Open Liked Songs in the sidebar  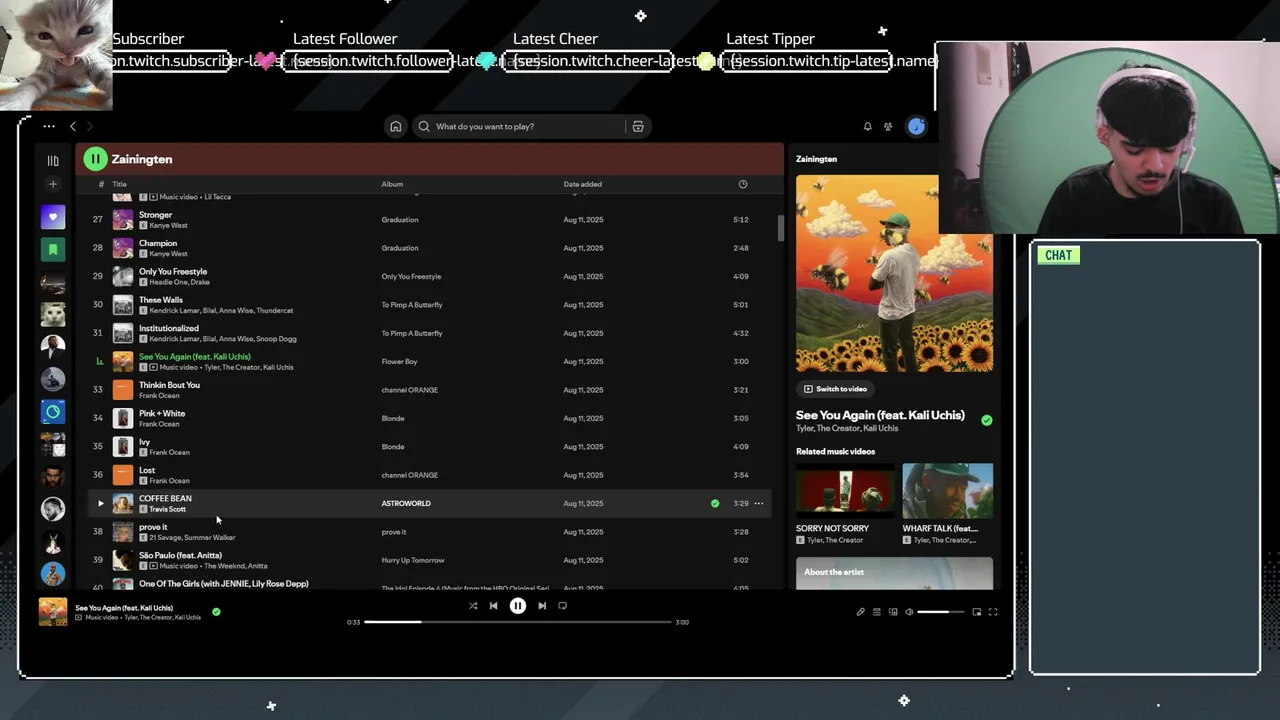click(x=53, y=217)
